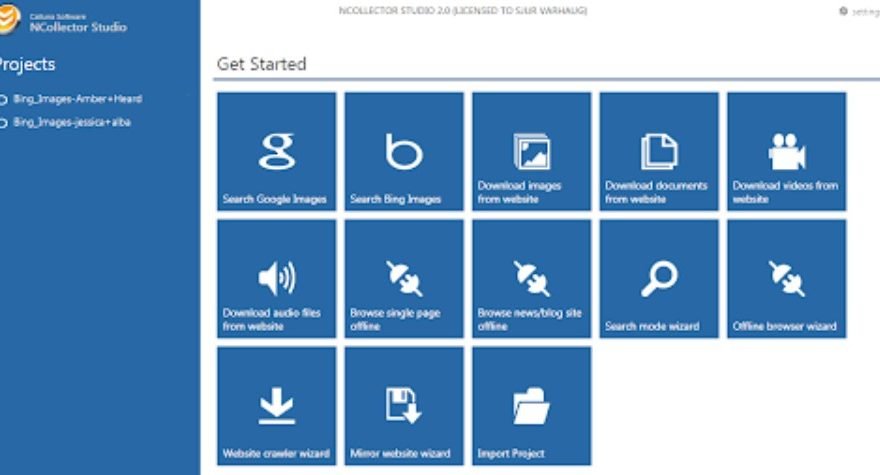Image resolution: width=880 pixels, height=475 pixels.
Task: Click the NCollector Studio logo
Action: 10,20
